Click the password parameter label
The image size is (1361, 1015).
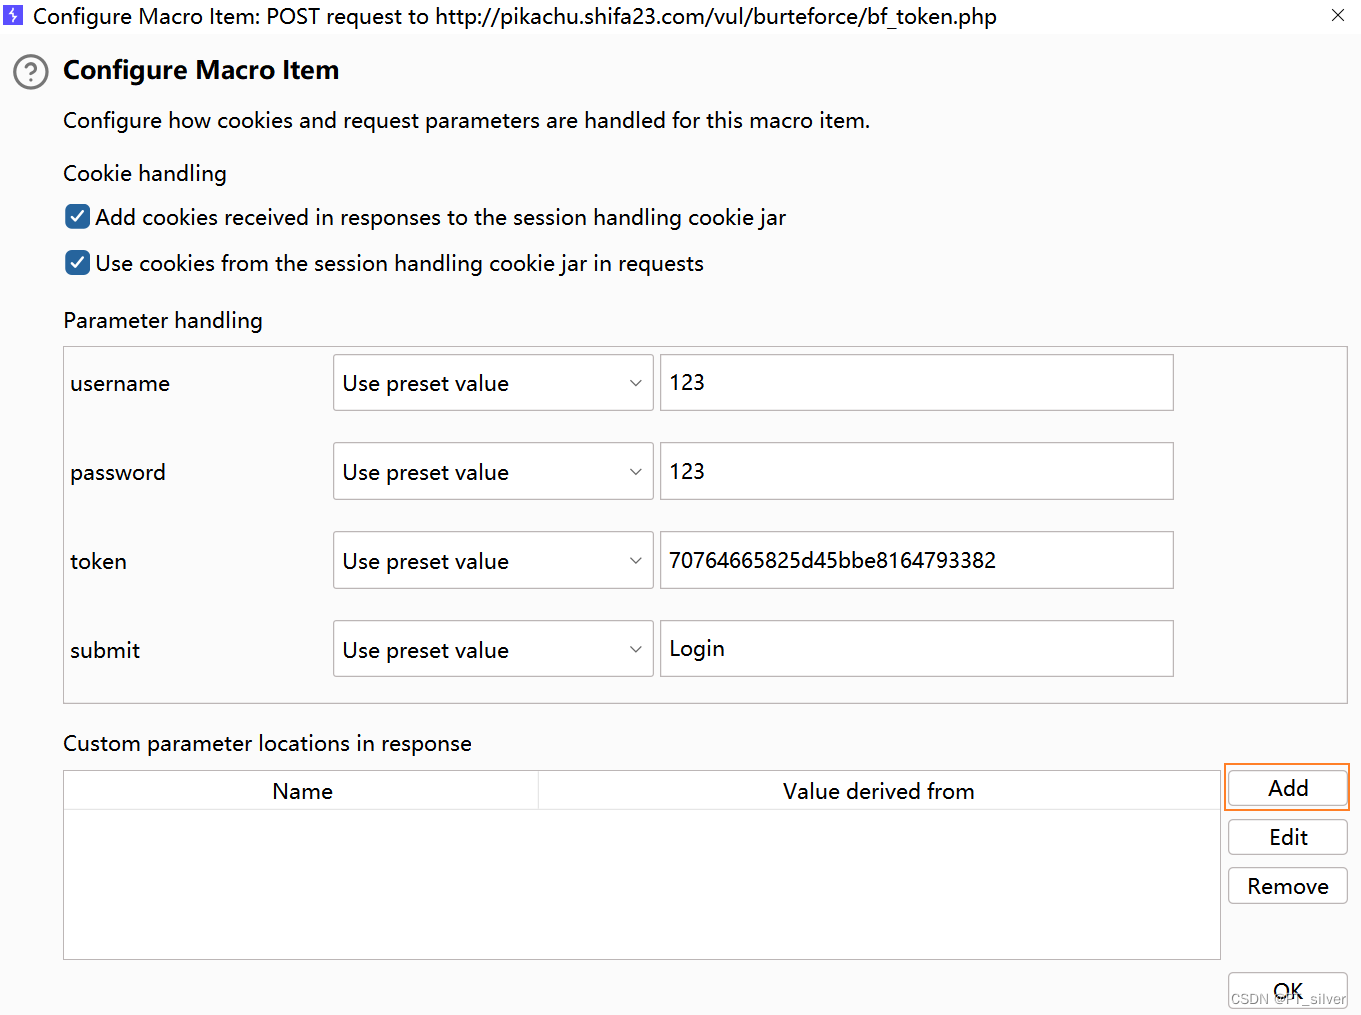tap(118, 473)
